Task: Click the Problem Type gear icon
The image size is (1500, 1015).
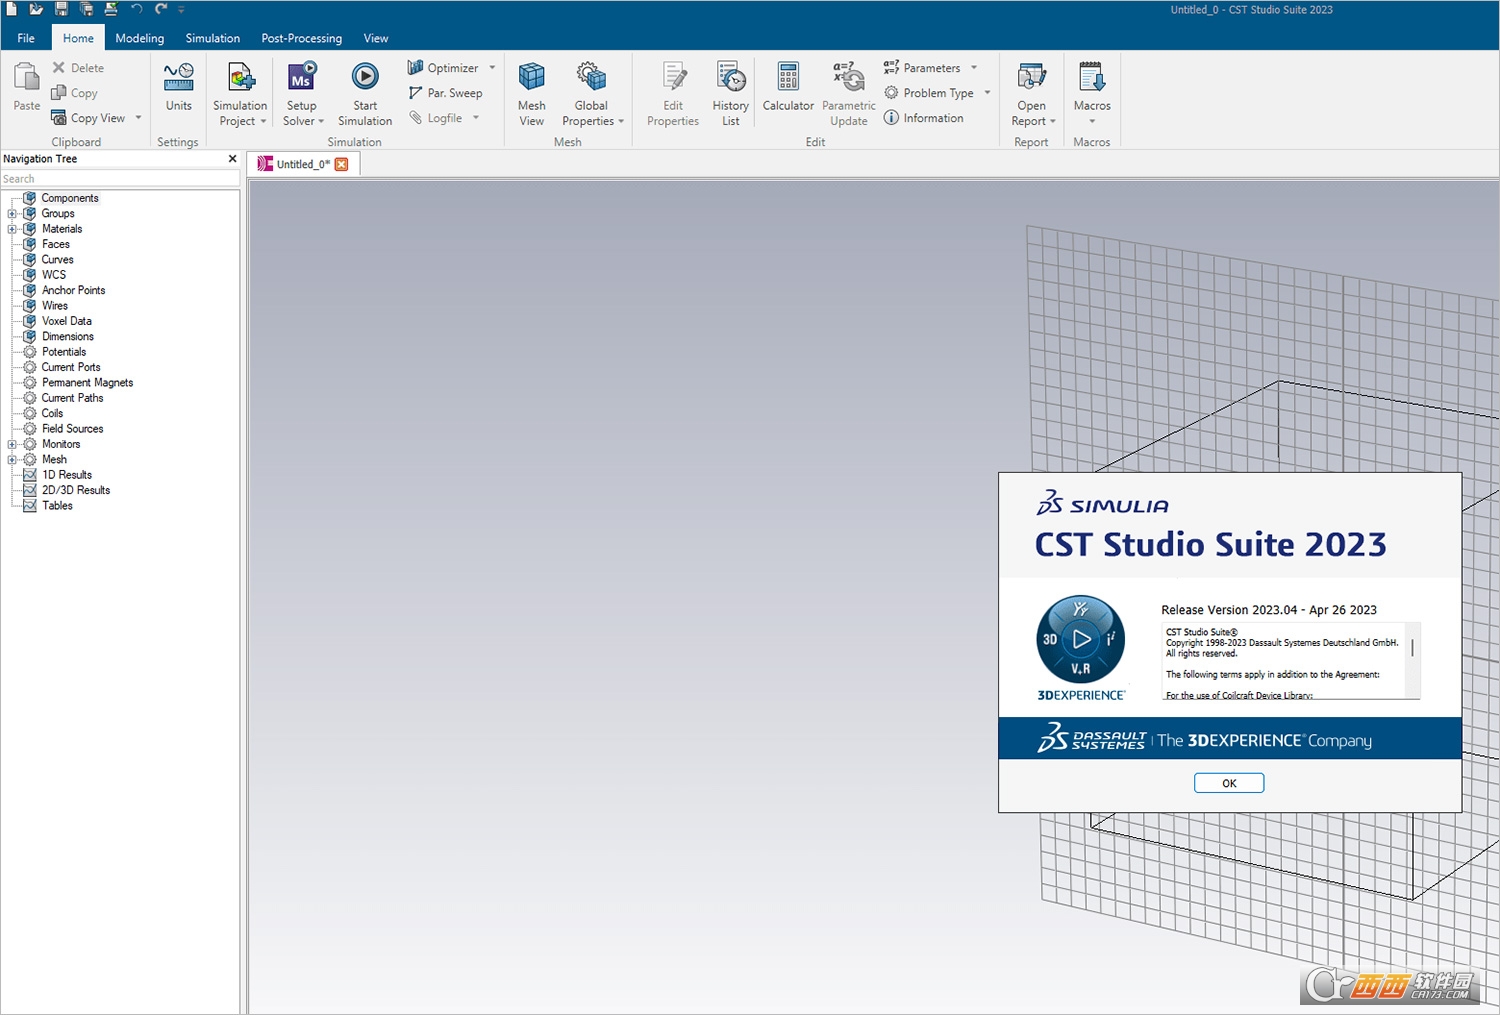Action: coord(891,93)
